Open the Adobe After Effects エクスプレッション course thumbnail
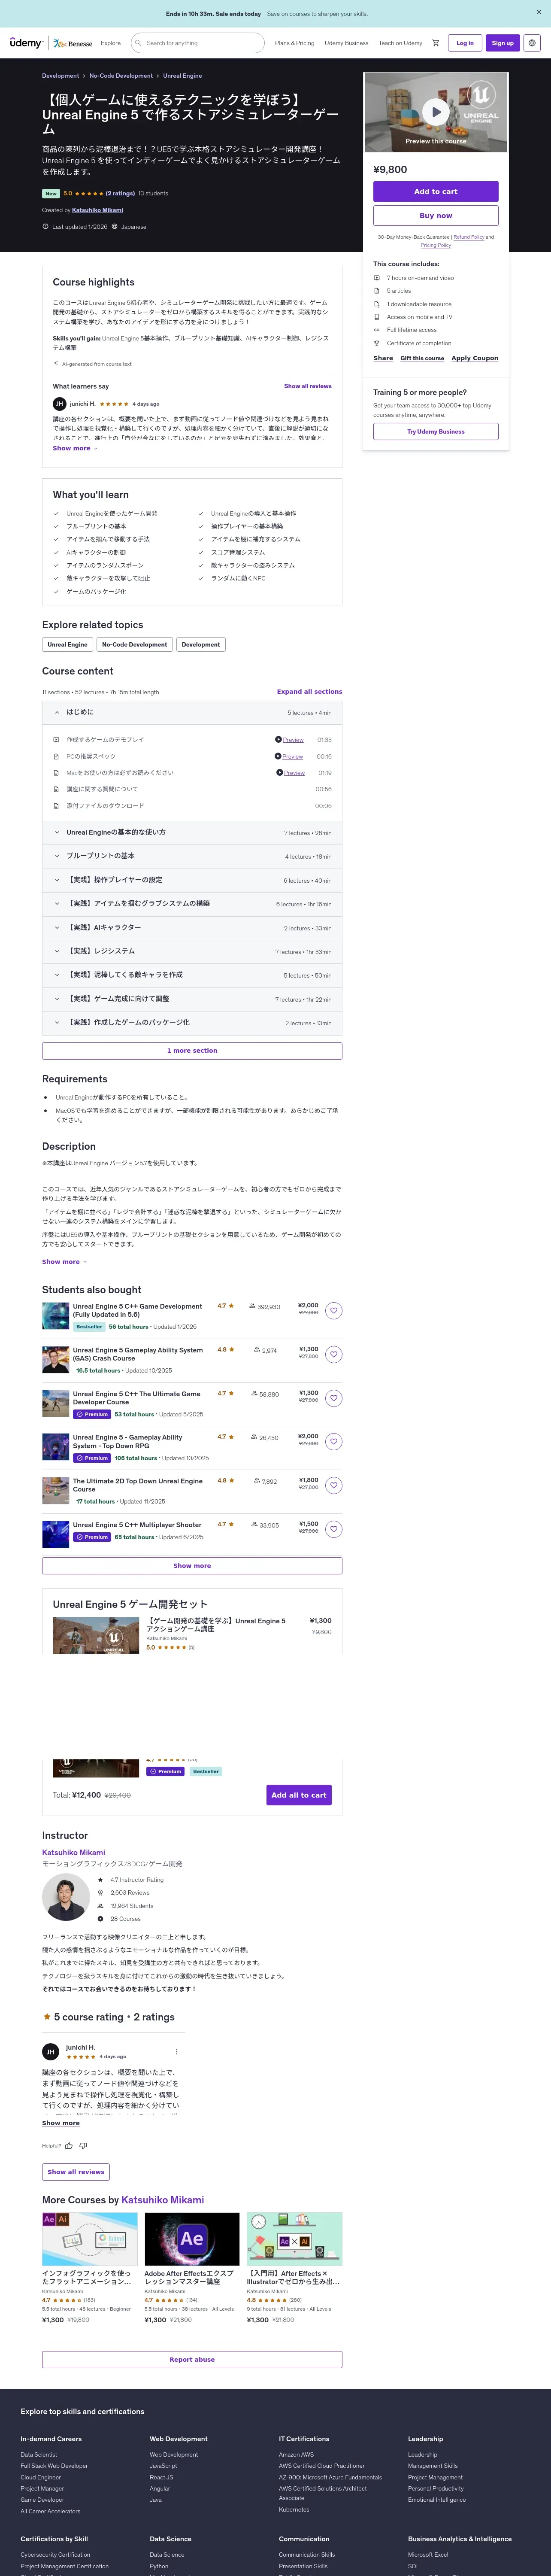The height and width of the screenshot is (2576, 551). tap(192, 2238)
